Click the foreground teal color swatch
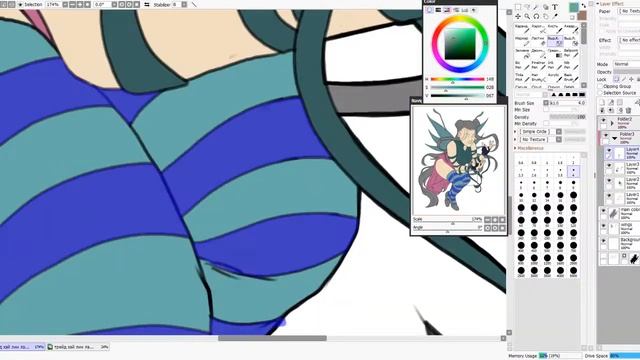The width and height of the screenshot is (640, 360). click(x=574, y=7)
